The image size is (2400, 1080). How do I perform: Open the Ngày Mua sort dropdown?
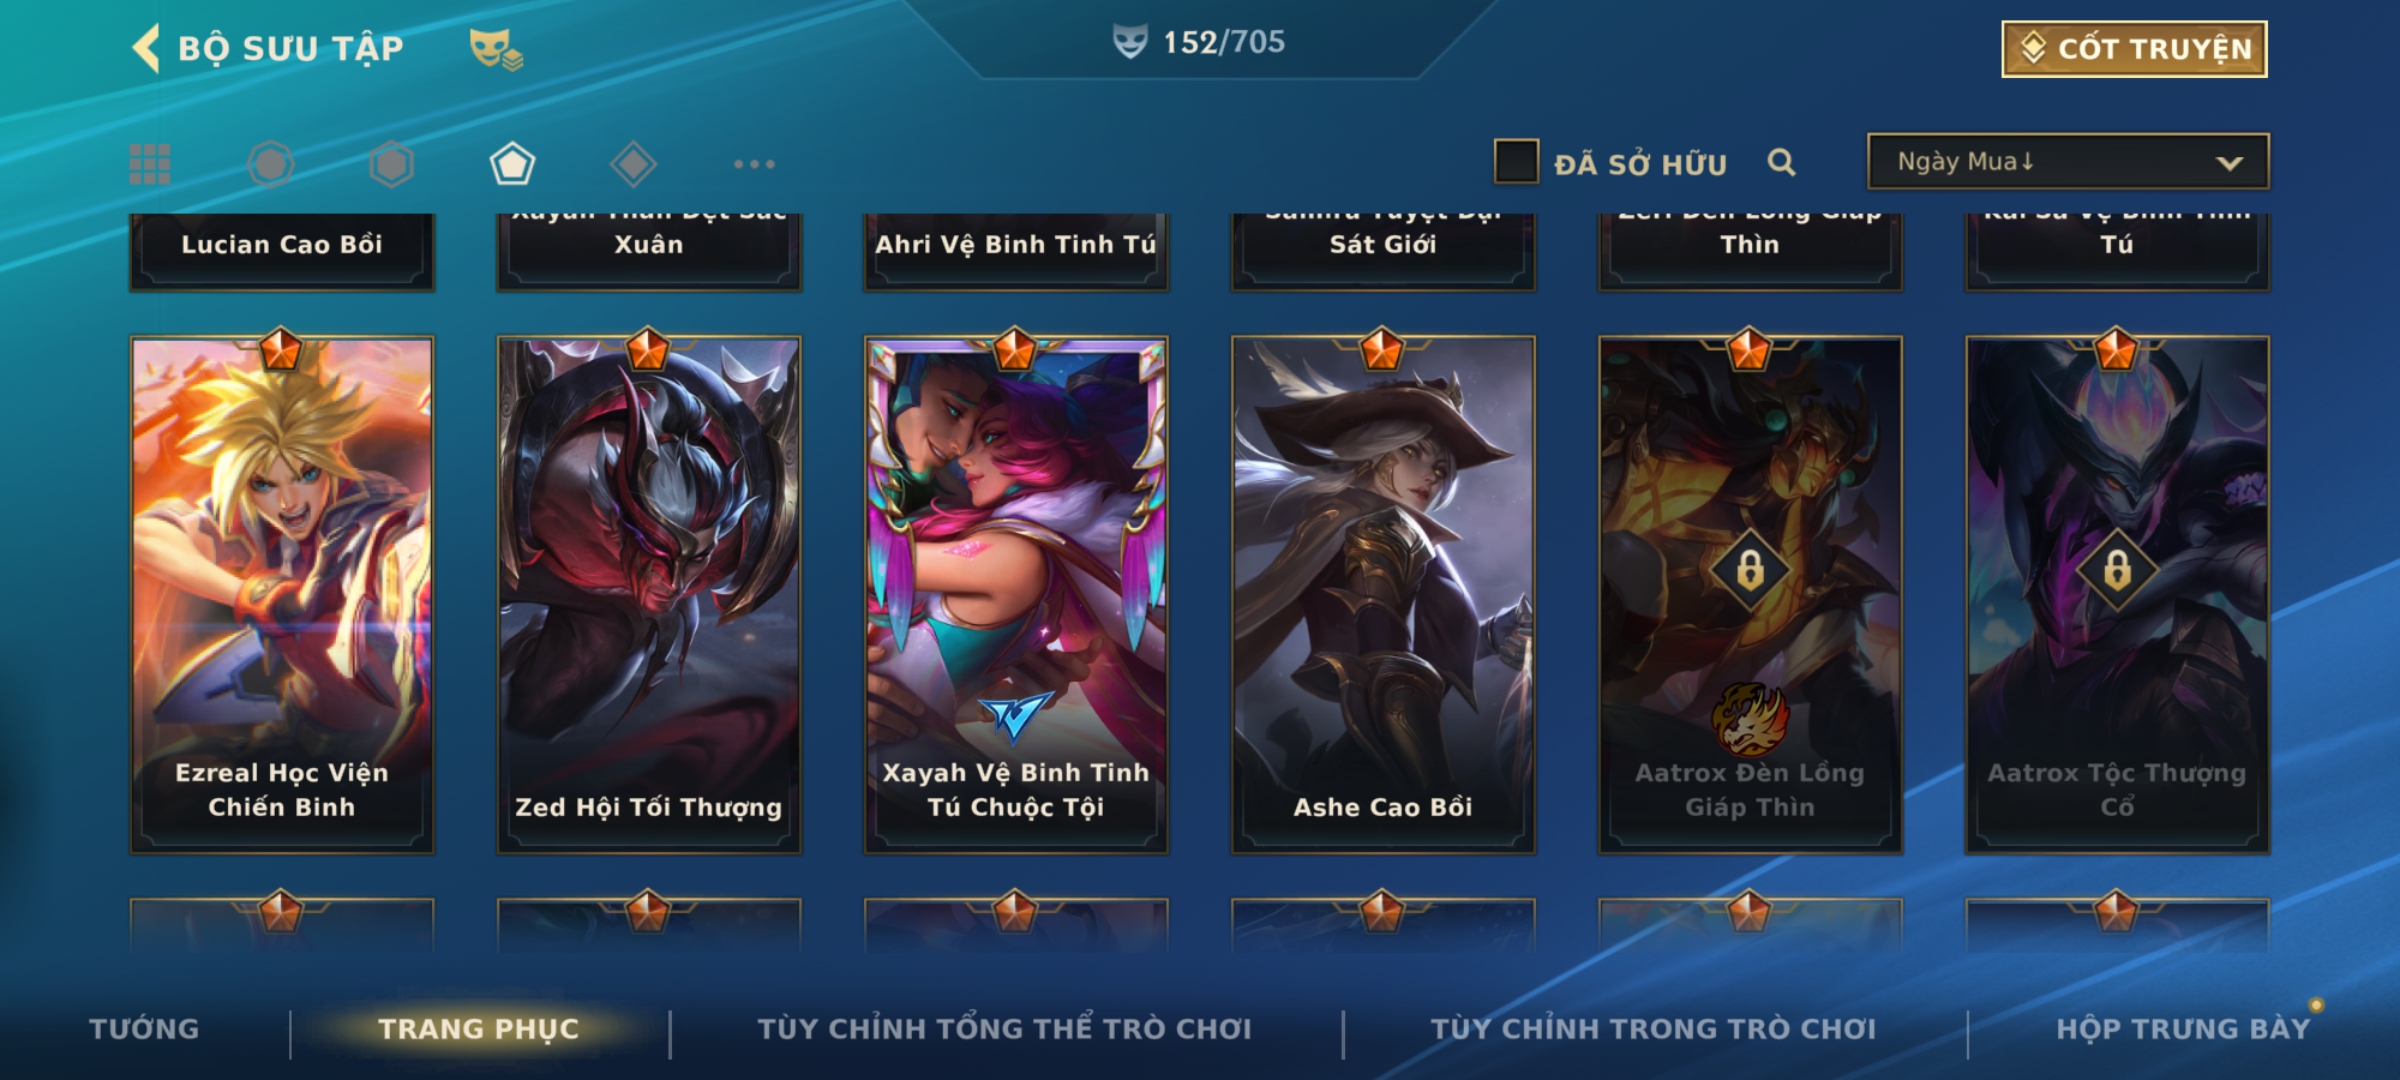point(2068,162)
